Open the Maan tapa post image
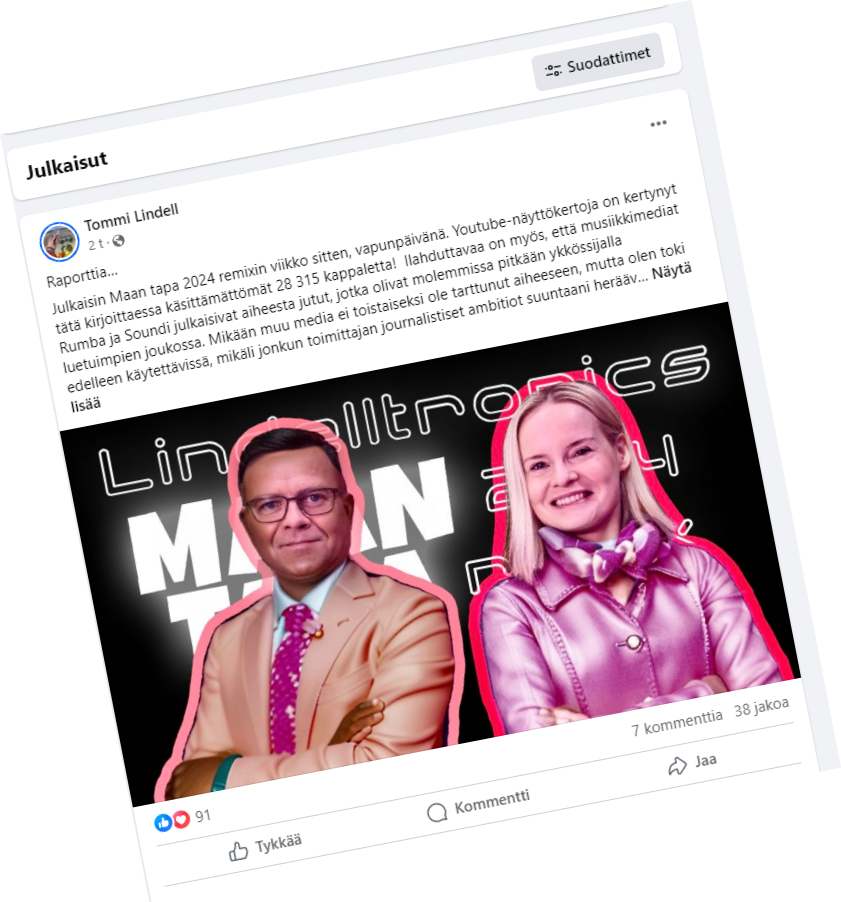Viewport: 841px width, 902px height. coord(429,552)
